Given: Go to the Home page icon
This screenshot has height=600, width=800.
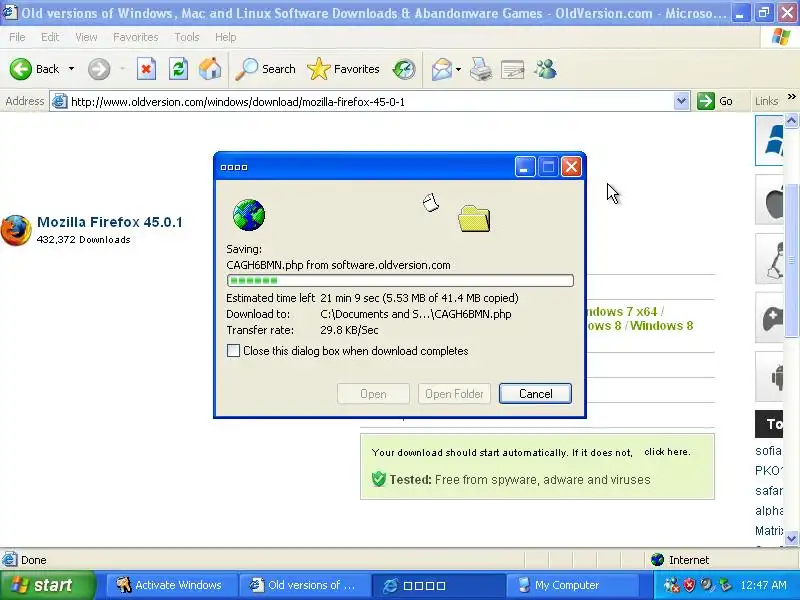Looking at the screenshot, I should coord(210,69).
